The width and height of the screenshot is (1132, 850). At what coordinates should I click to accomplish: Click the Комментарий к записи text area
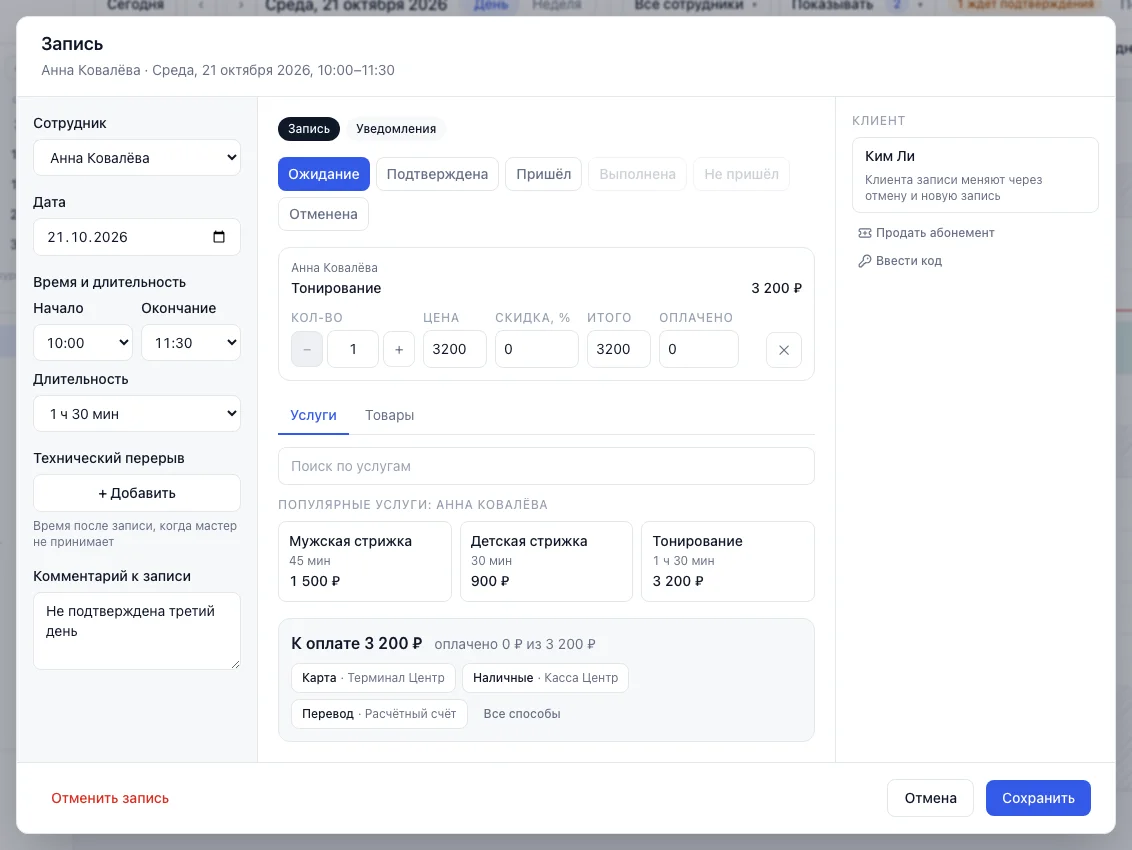point(136,630)
